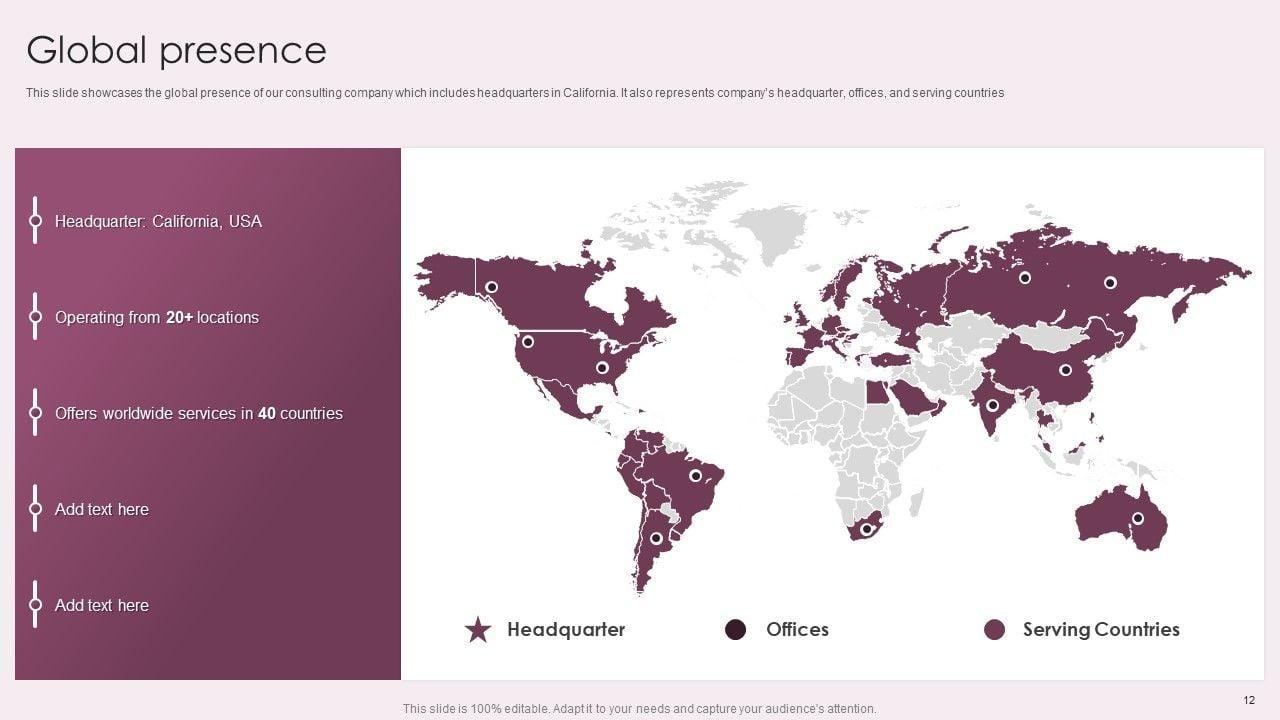Select the easternmost Russia office marker
The image size is (1280, 720).
click(1110, 283)
